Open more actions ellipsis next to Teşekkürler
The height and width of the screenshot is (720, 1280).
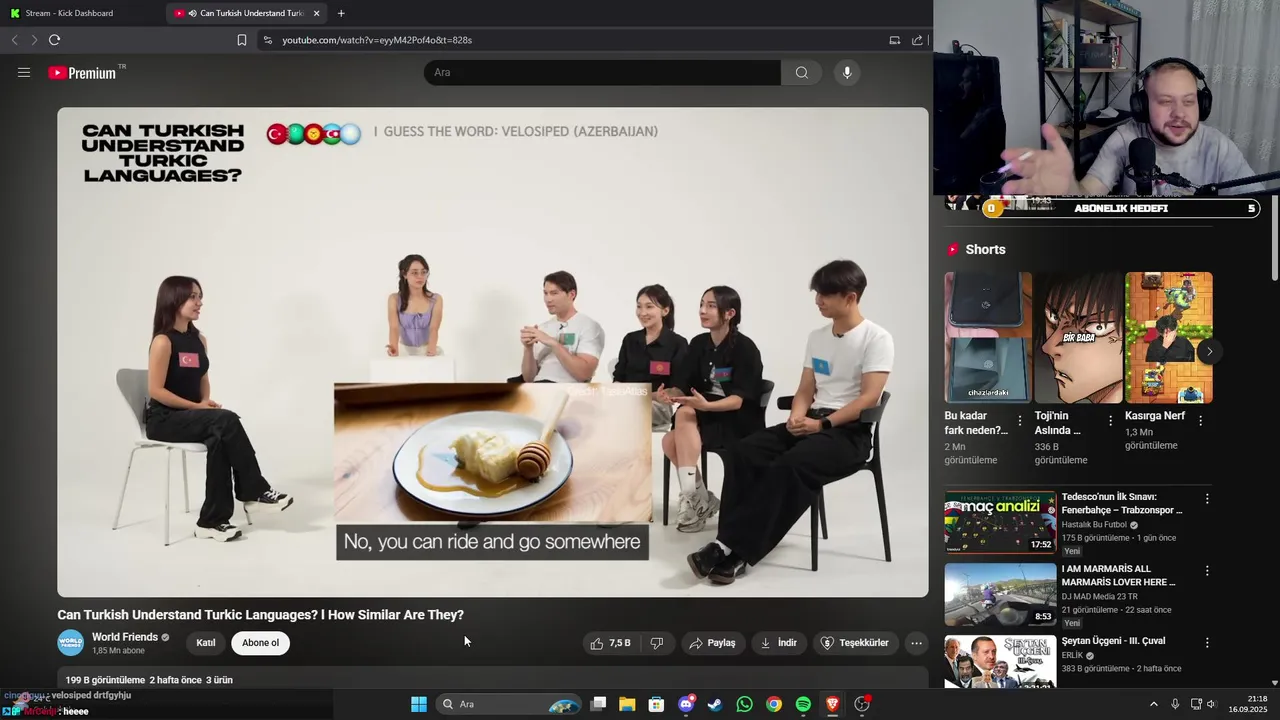click(916, 643)
